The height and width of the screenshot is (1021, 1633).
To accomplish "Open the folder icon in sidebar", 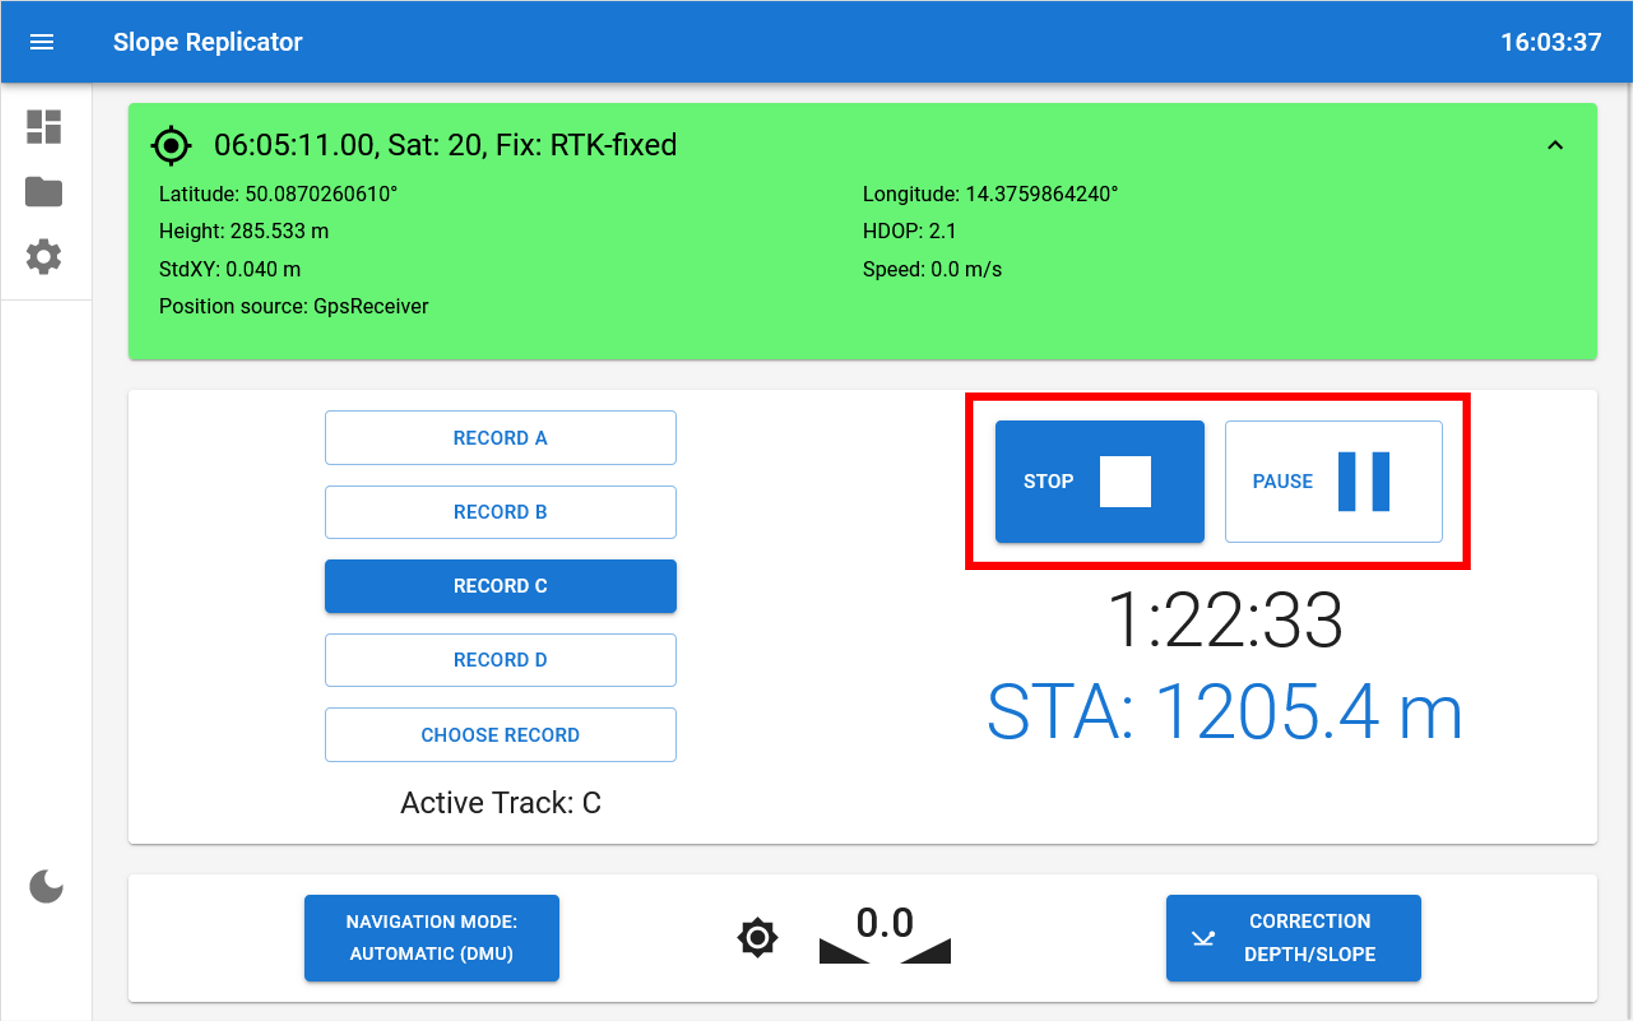I will pyautogui.click(x=44, y=191).
